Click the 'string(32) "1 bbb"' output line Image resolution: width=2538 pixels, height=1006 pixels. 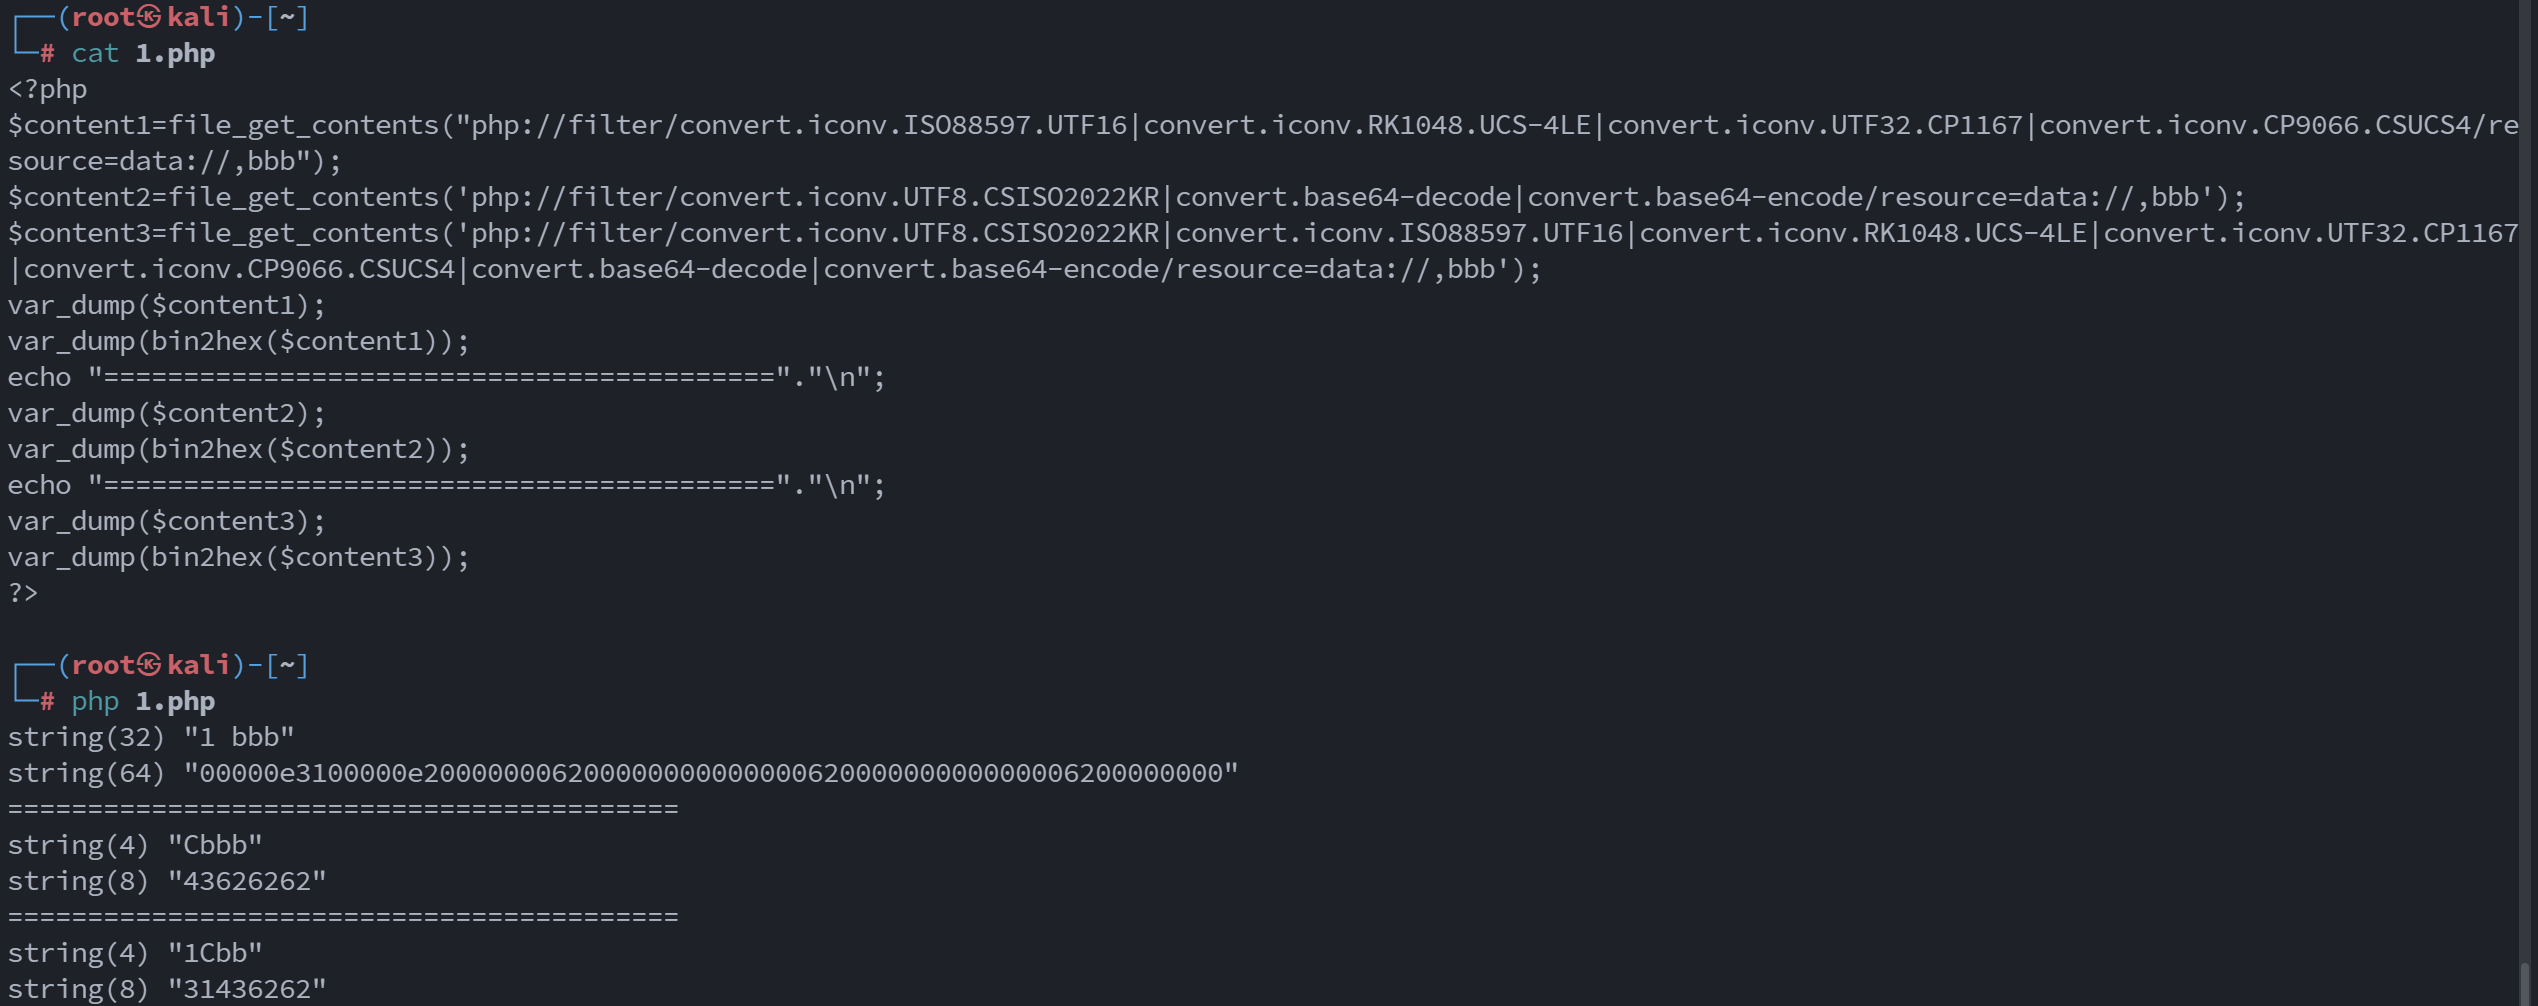[151, 737]
